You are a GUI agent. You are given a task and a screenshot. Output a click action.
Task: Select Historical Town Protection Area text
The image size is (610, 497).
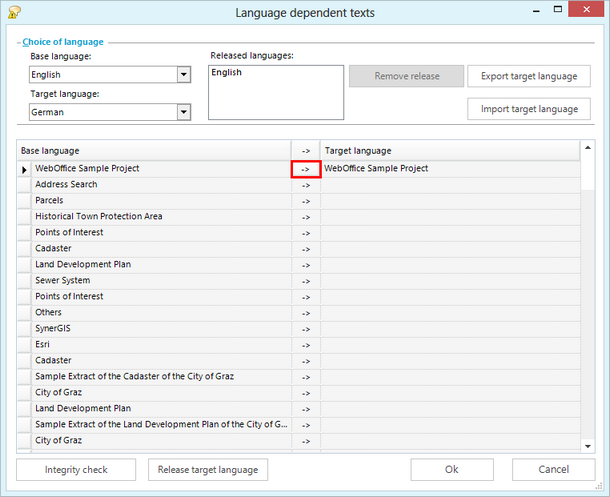[x=99, y=216]
